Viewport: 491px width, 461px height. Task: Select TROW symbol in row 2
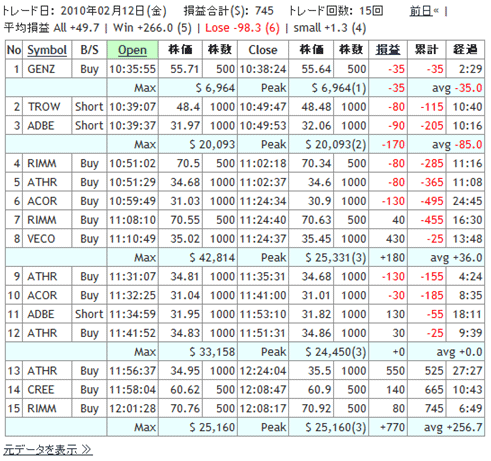(44, 107)
